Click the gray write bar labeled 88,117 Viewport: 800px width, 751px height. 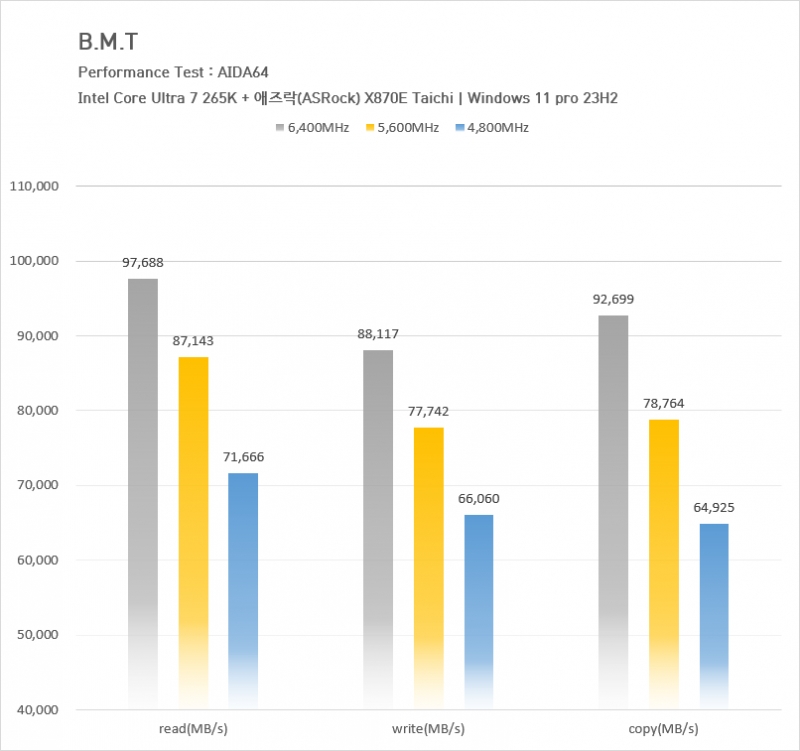(x=378, y=530)
